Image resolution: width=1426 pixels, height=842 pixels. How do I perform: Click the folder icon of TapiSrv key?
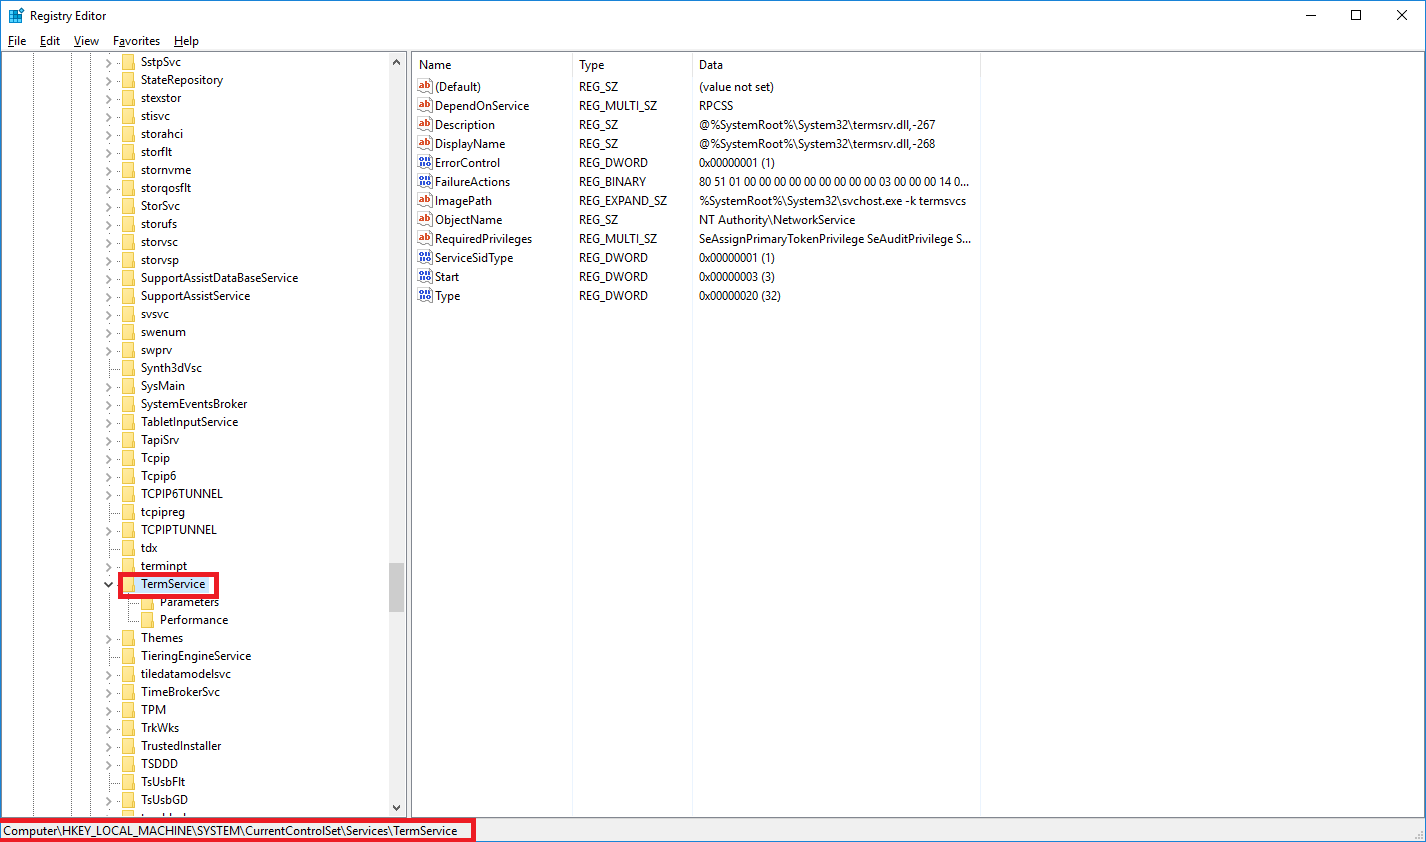[127, 440]
